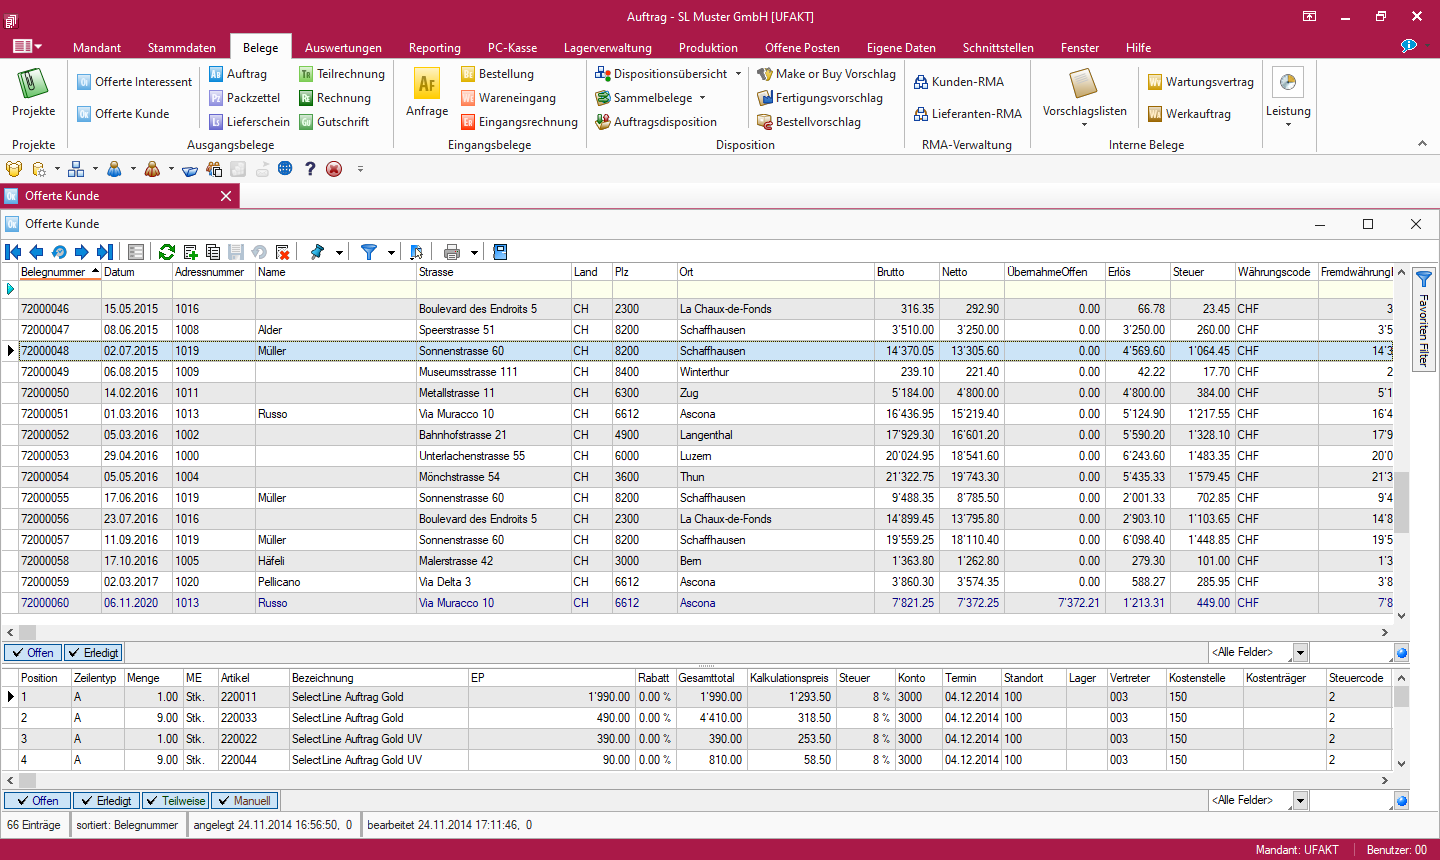Toggle the Offen filter above the status bar
This screenshot has width=1440, height=860.
click(38, 801)
